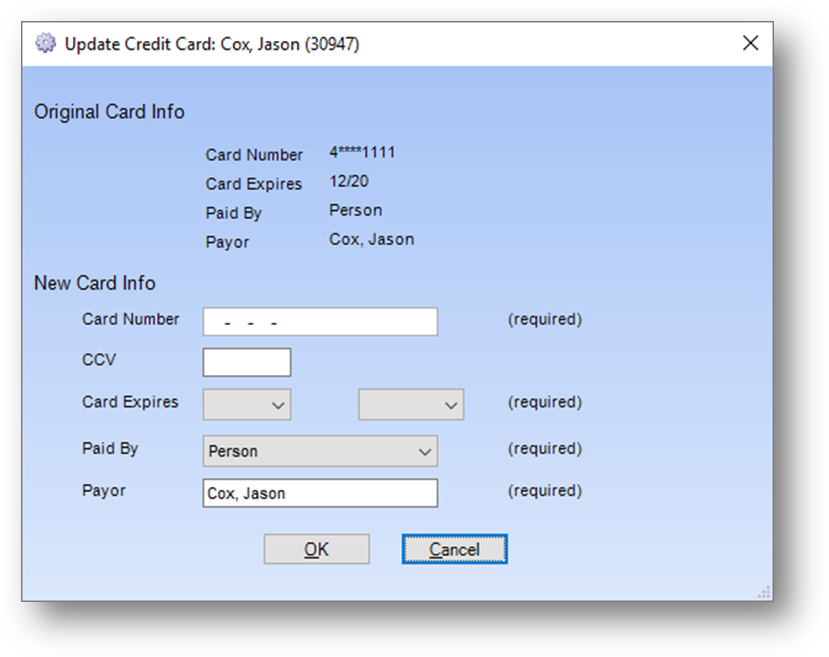Click the Original Card Info heading
The width and height of the screenshot is (829, 657).
pos(109,112)
